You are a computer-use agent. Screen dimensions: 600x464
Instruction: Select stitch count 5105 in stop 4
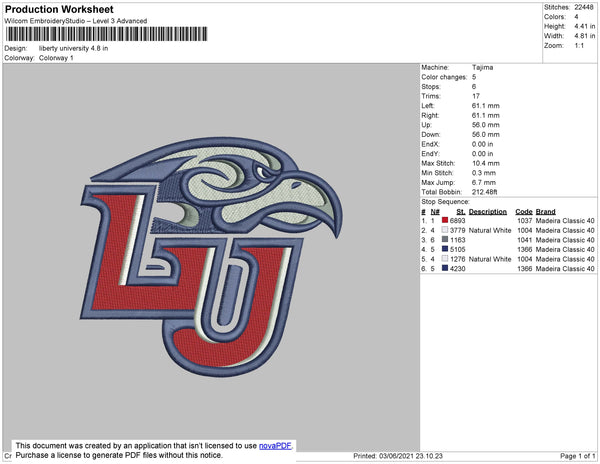pos(458,249)
